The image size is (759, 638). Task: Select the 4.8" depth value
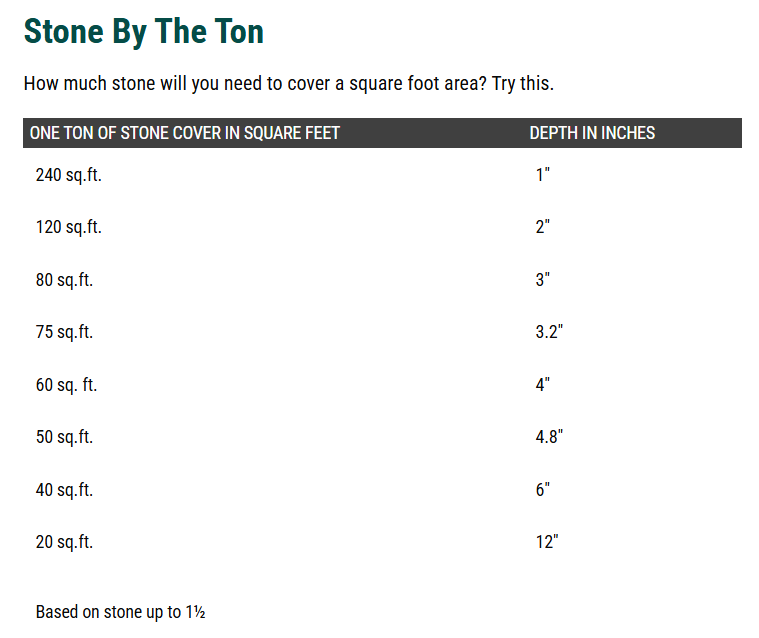549,437
